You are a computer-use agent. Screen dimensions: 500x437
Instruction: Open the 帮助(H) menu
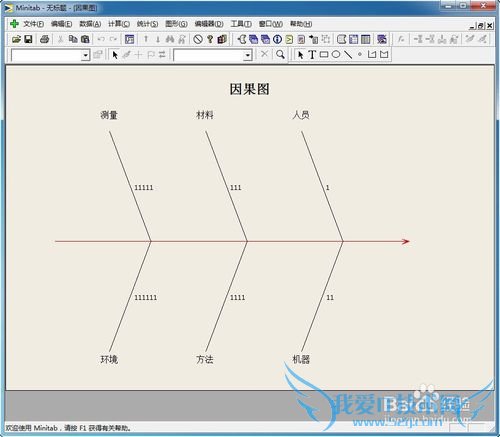coord(301,24)
